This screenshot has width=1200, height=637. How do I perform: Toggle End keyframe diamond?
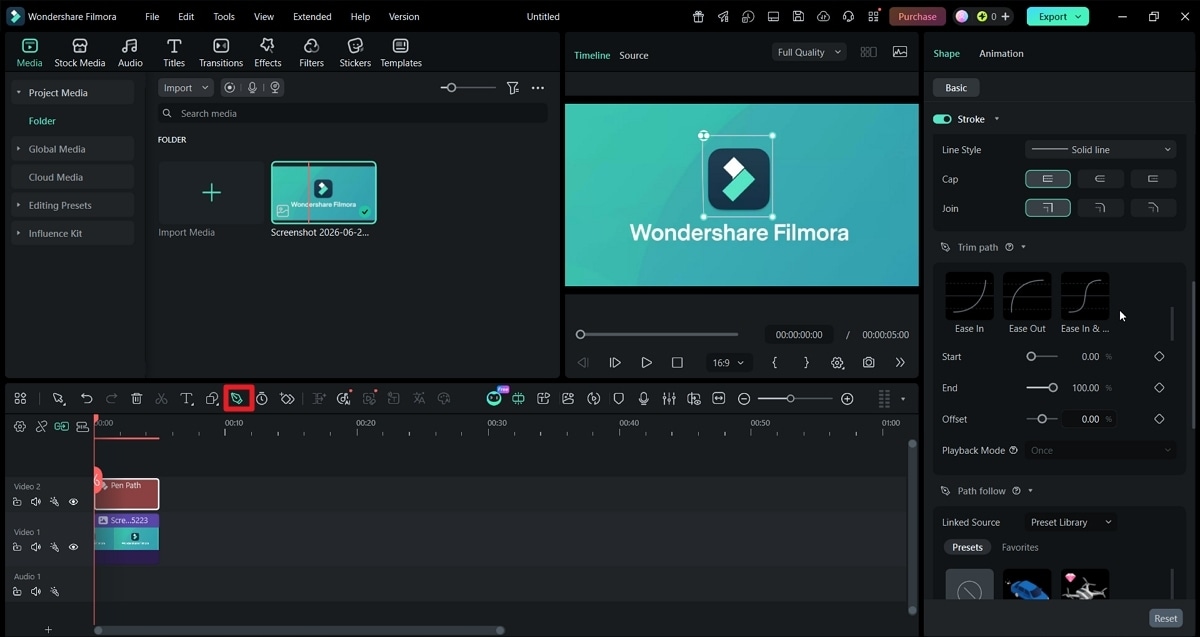1159,388
